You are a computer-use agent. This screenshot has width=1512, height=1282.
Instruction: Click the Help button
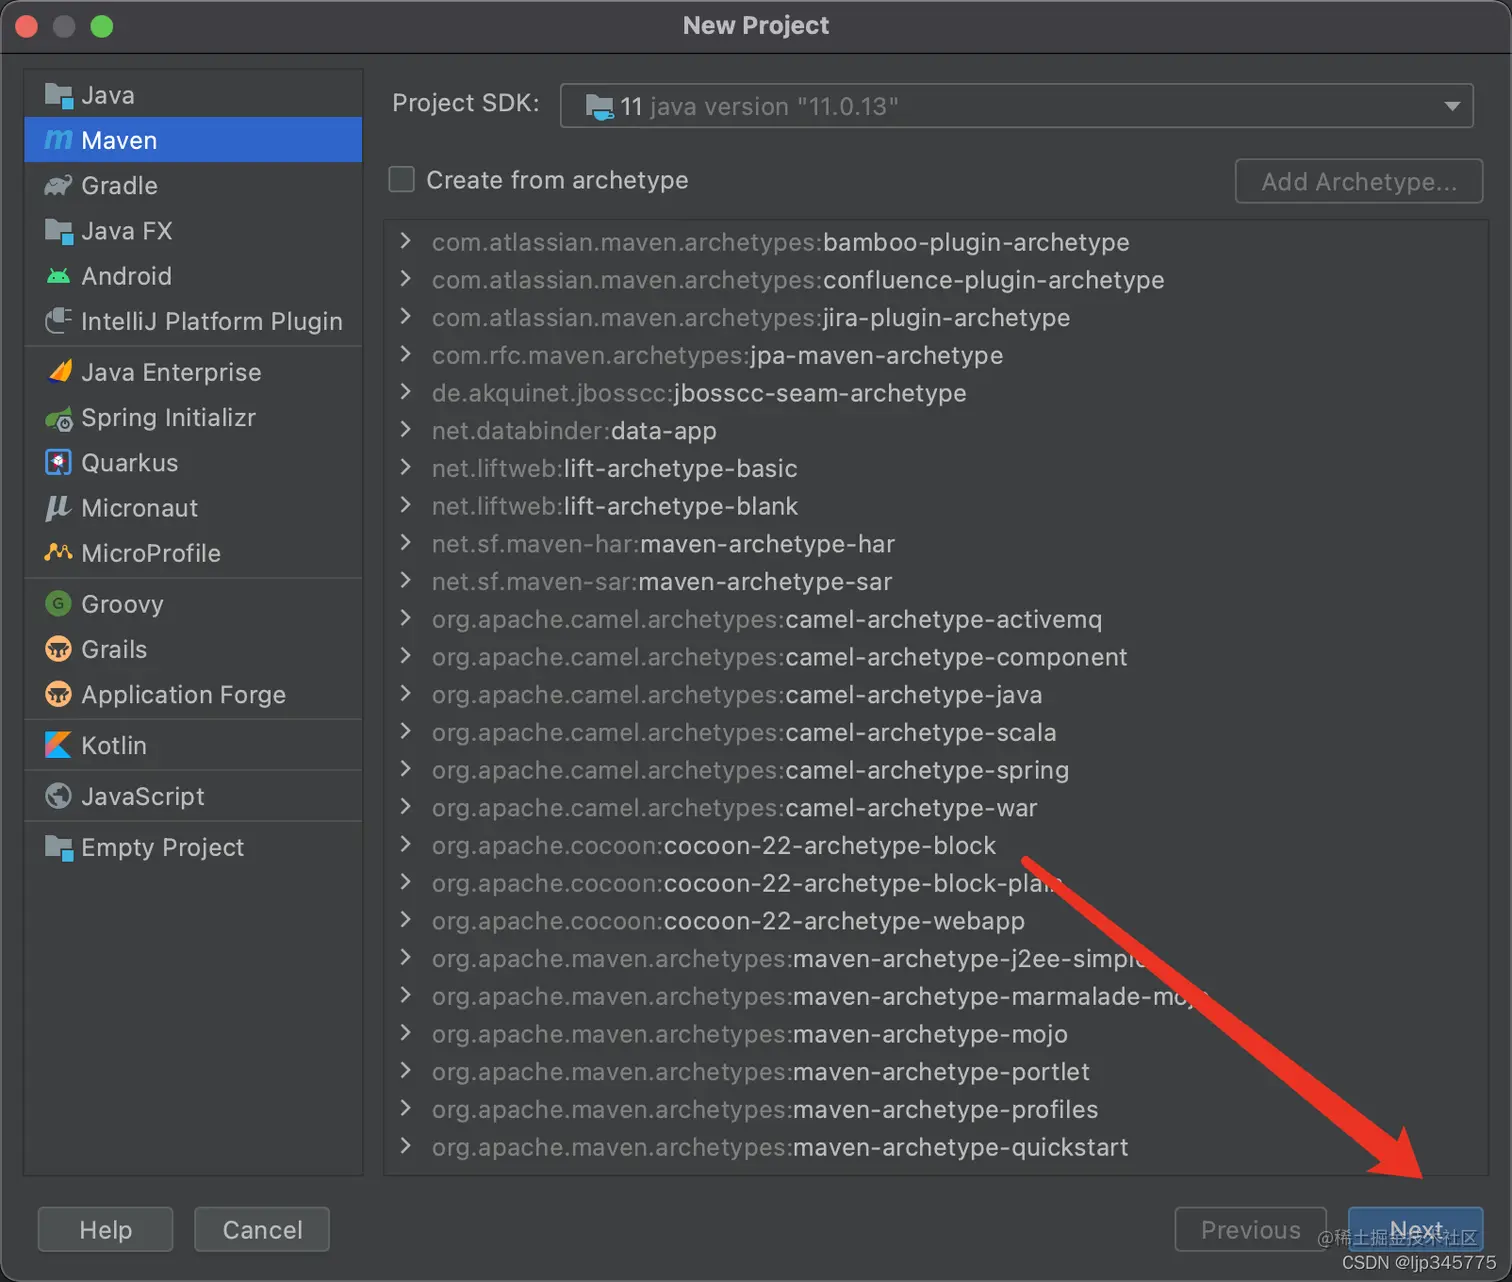point(105,1229)
